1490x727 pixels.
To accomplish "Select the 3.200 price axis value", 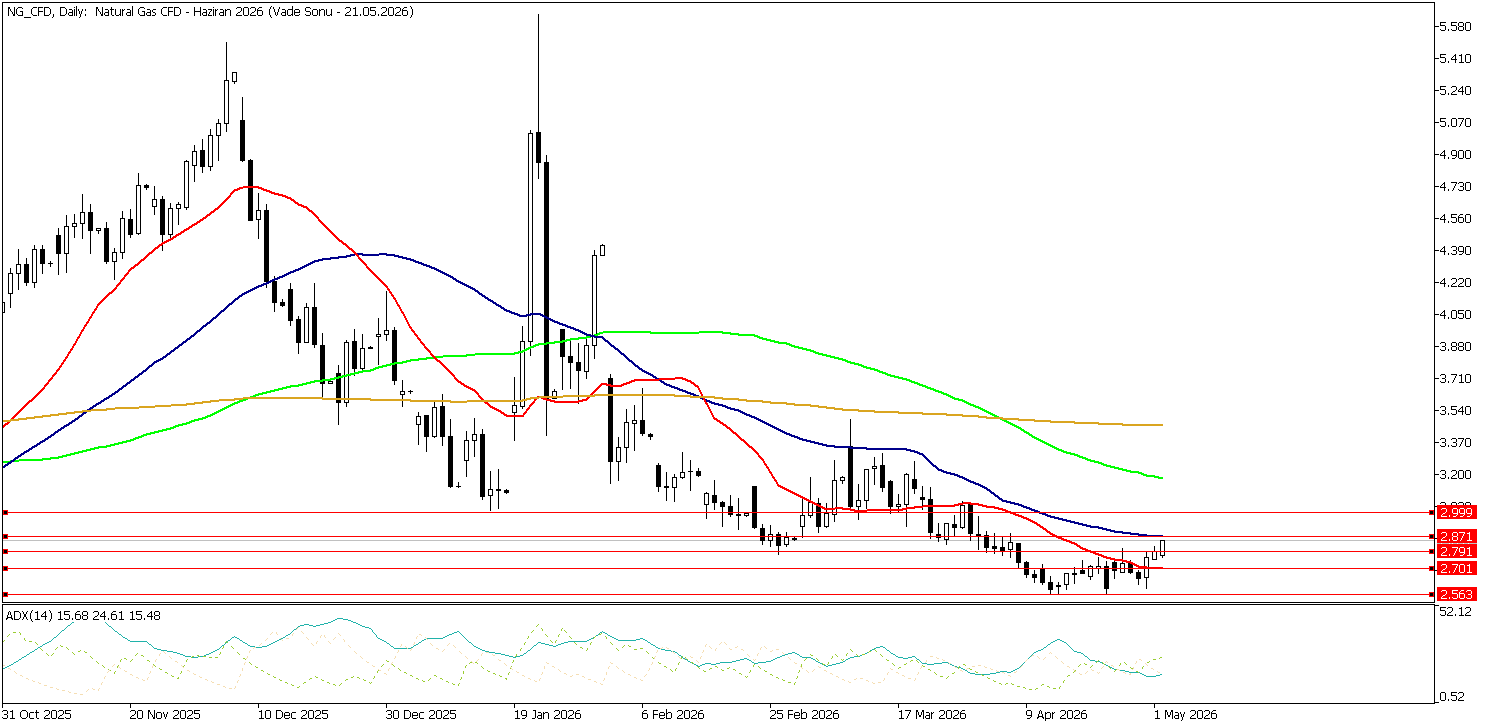I will pyautogui.click(x=1456, y=474).
